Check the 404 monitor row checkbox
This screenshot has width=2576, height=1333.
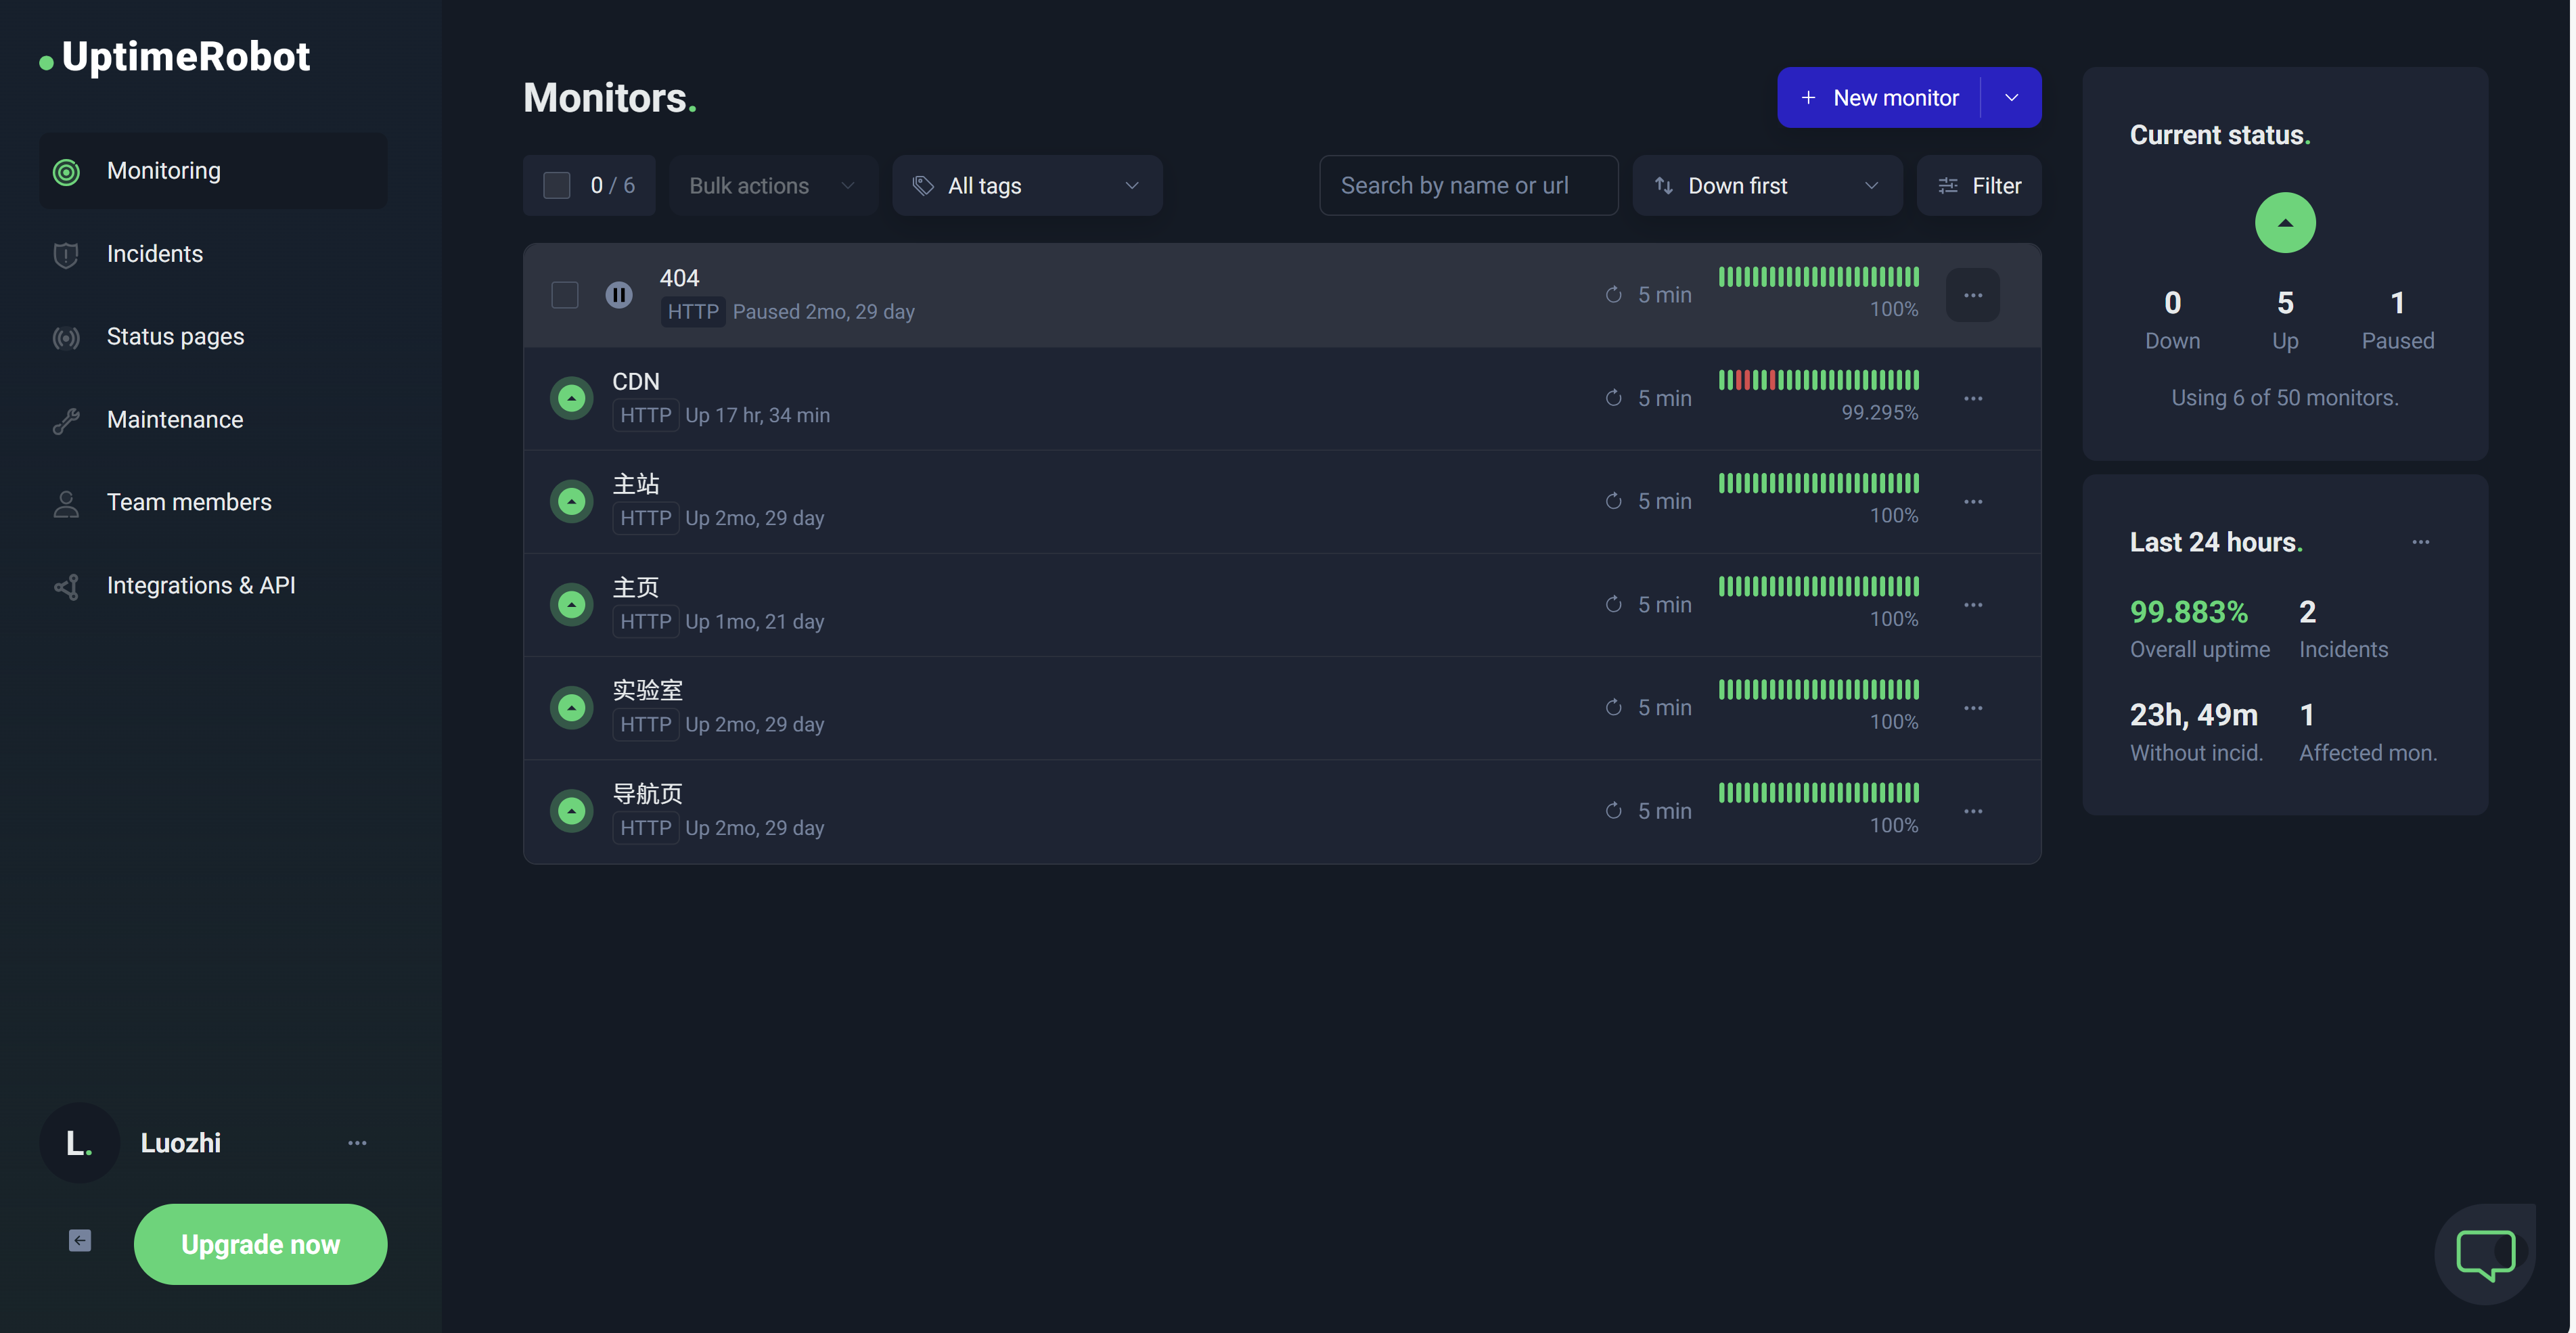[565, 295]
